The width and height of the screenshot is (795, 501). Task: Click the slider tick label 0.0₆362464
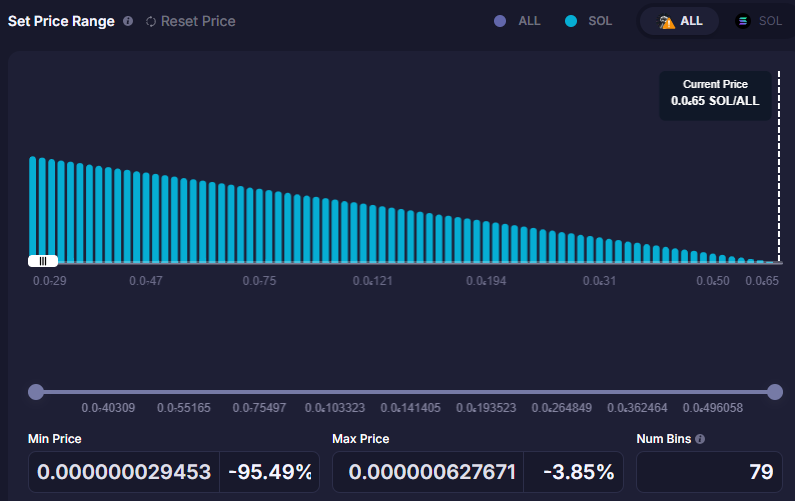637,408
